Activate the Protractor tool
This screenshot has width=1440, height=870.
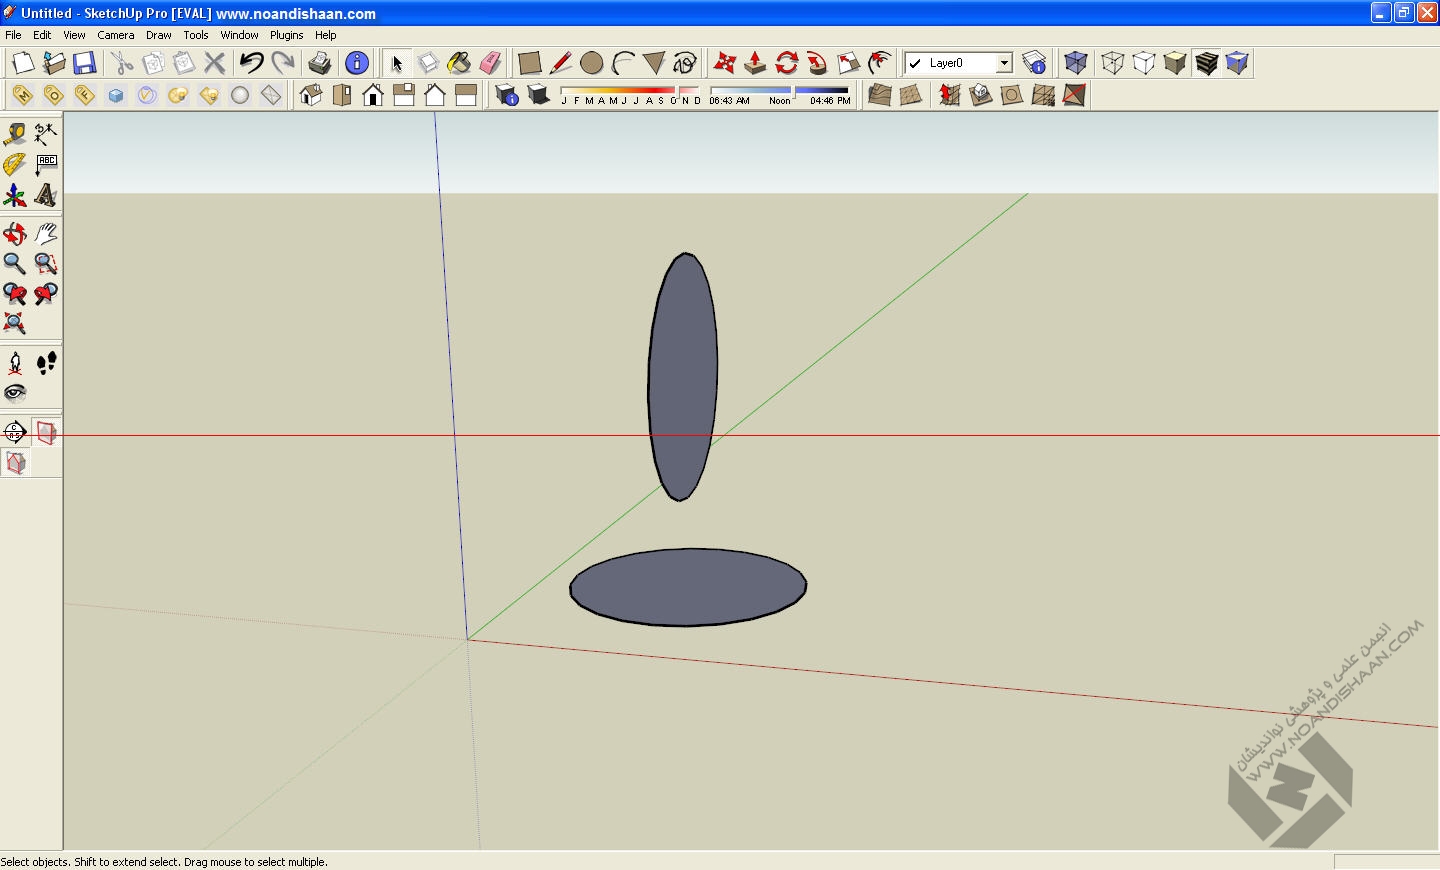coord(15,164)
